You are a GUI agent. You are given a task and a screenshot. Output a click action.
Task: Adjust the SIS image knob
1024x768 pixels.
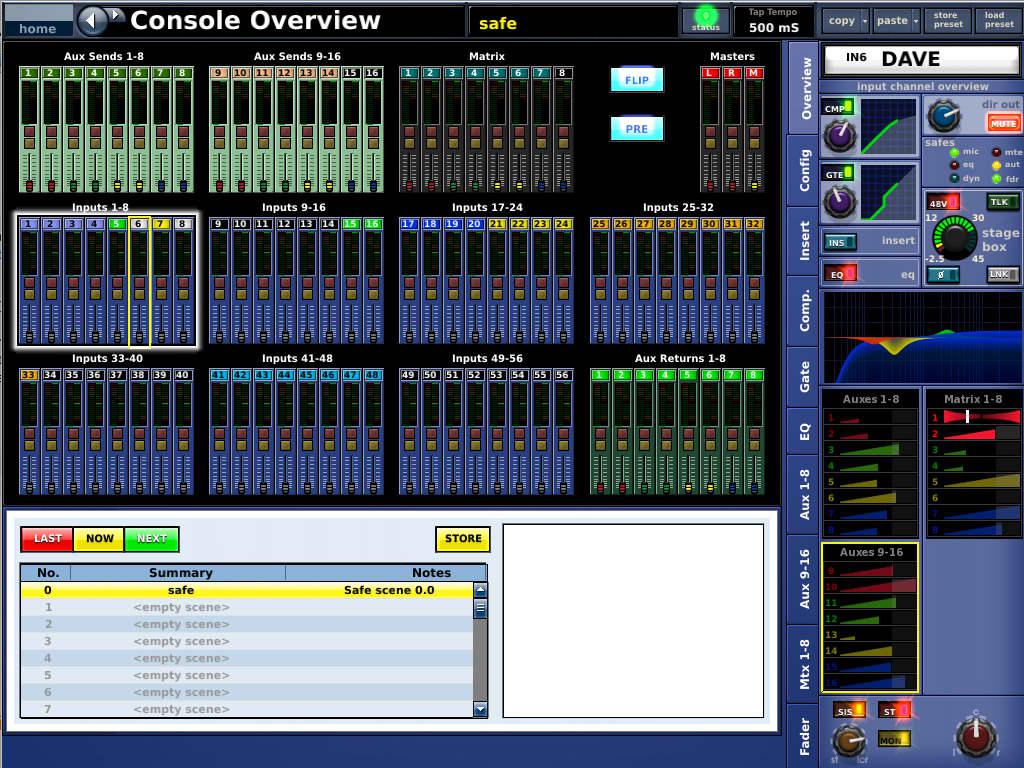848,741
